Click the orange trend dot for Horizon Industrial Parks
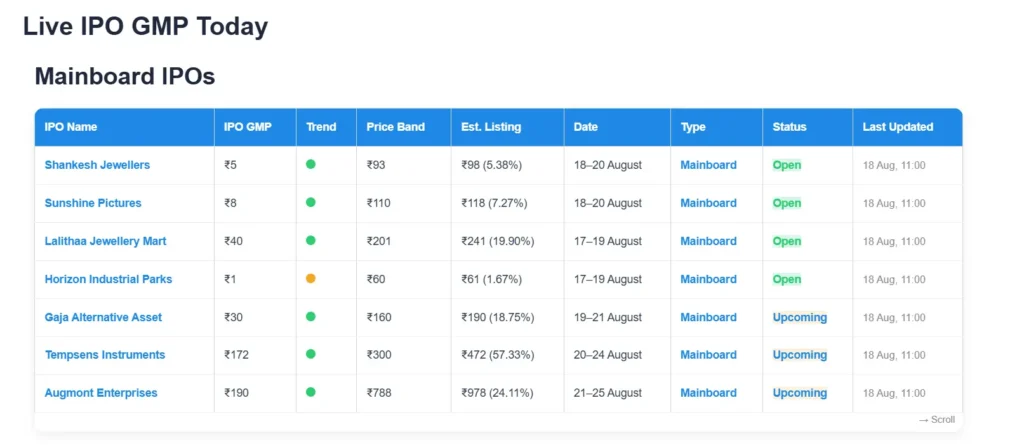 pyautogui.click(x=311, y=278)
